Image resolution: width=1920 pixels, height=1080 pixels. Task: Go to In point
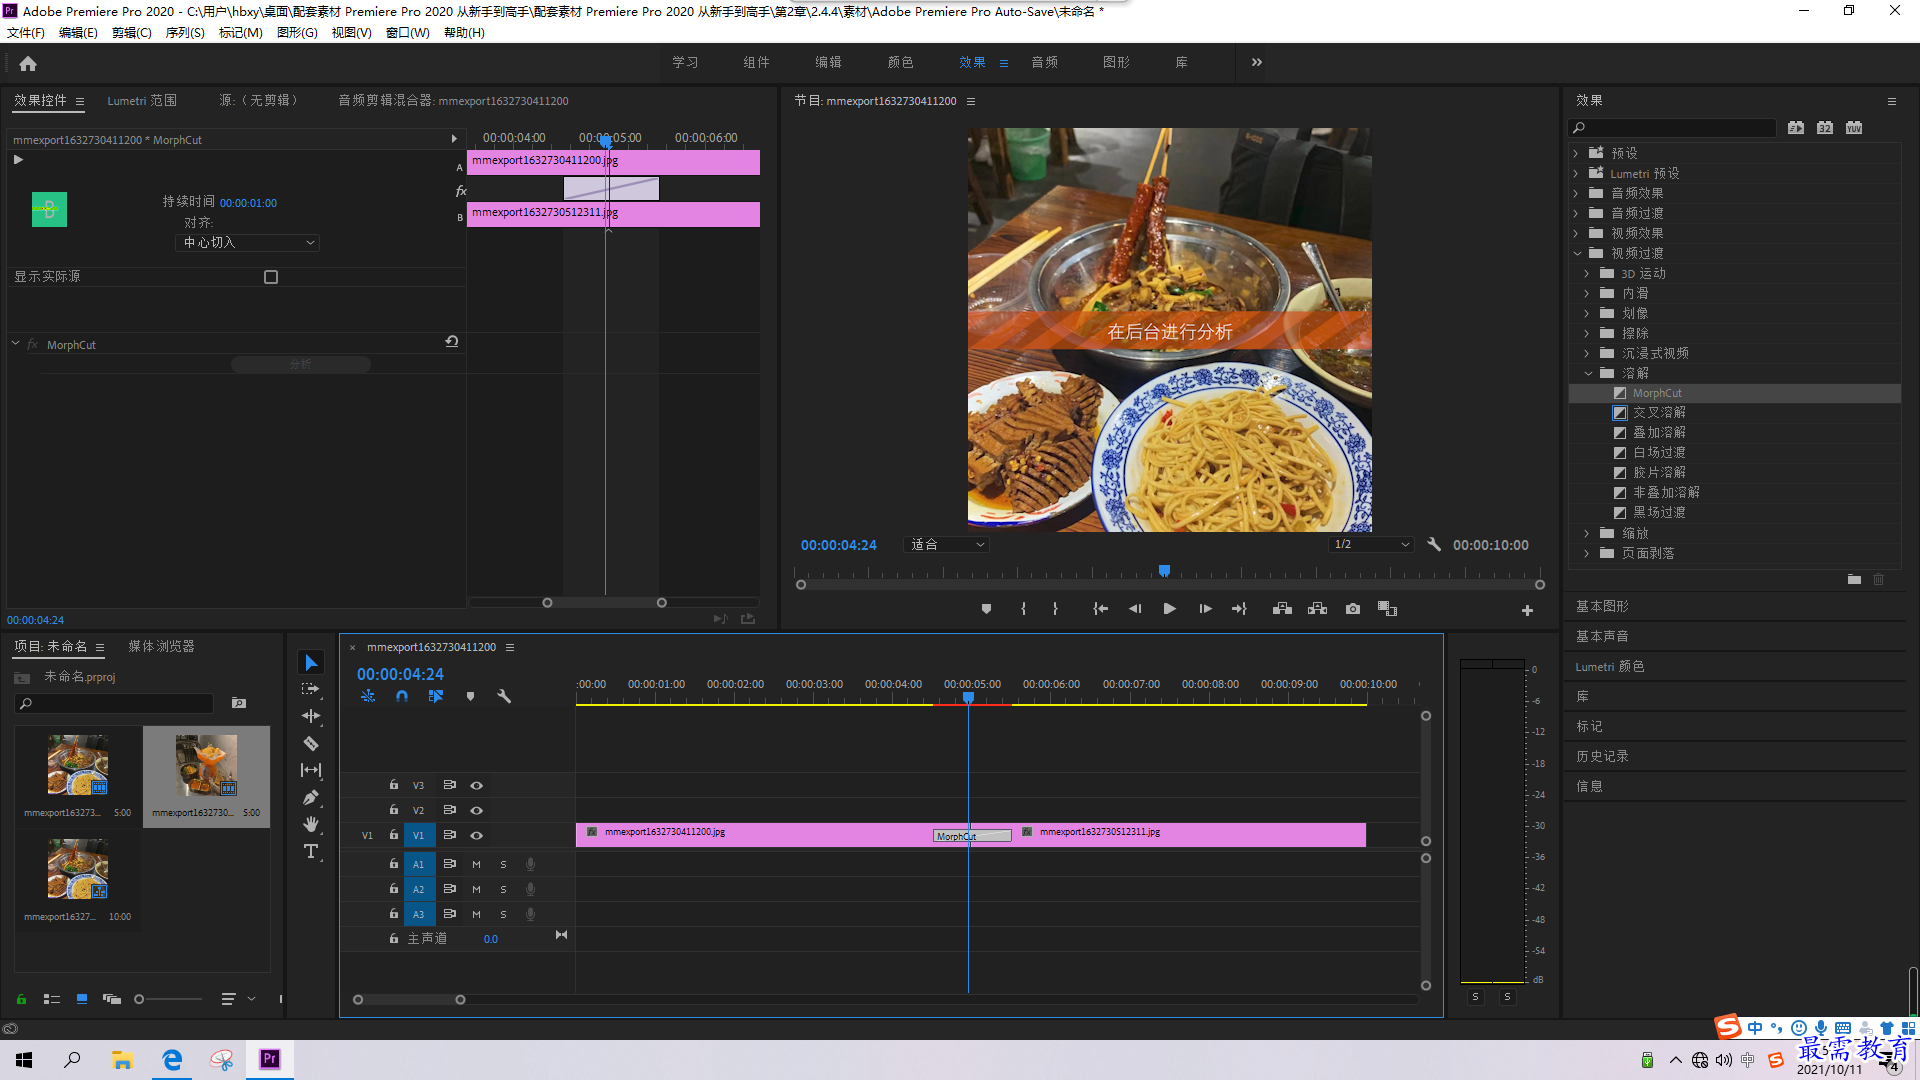1100,609
